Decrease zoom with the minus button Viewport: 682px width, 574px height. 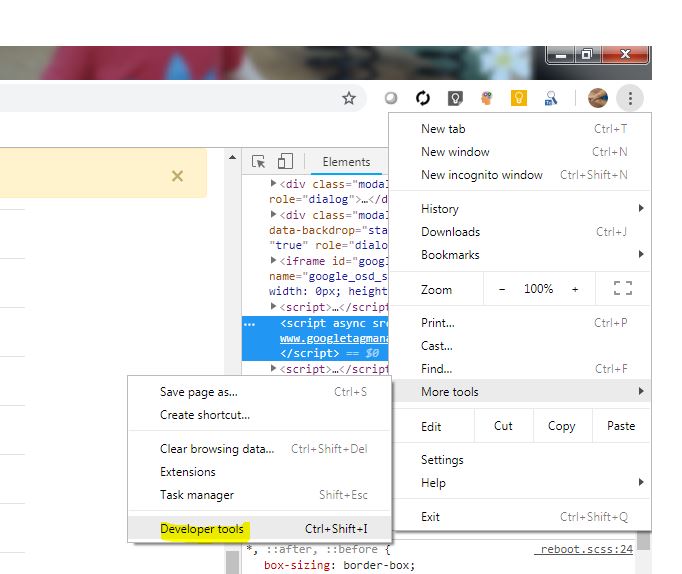pos(502,289)
